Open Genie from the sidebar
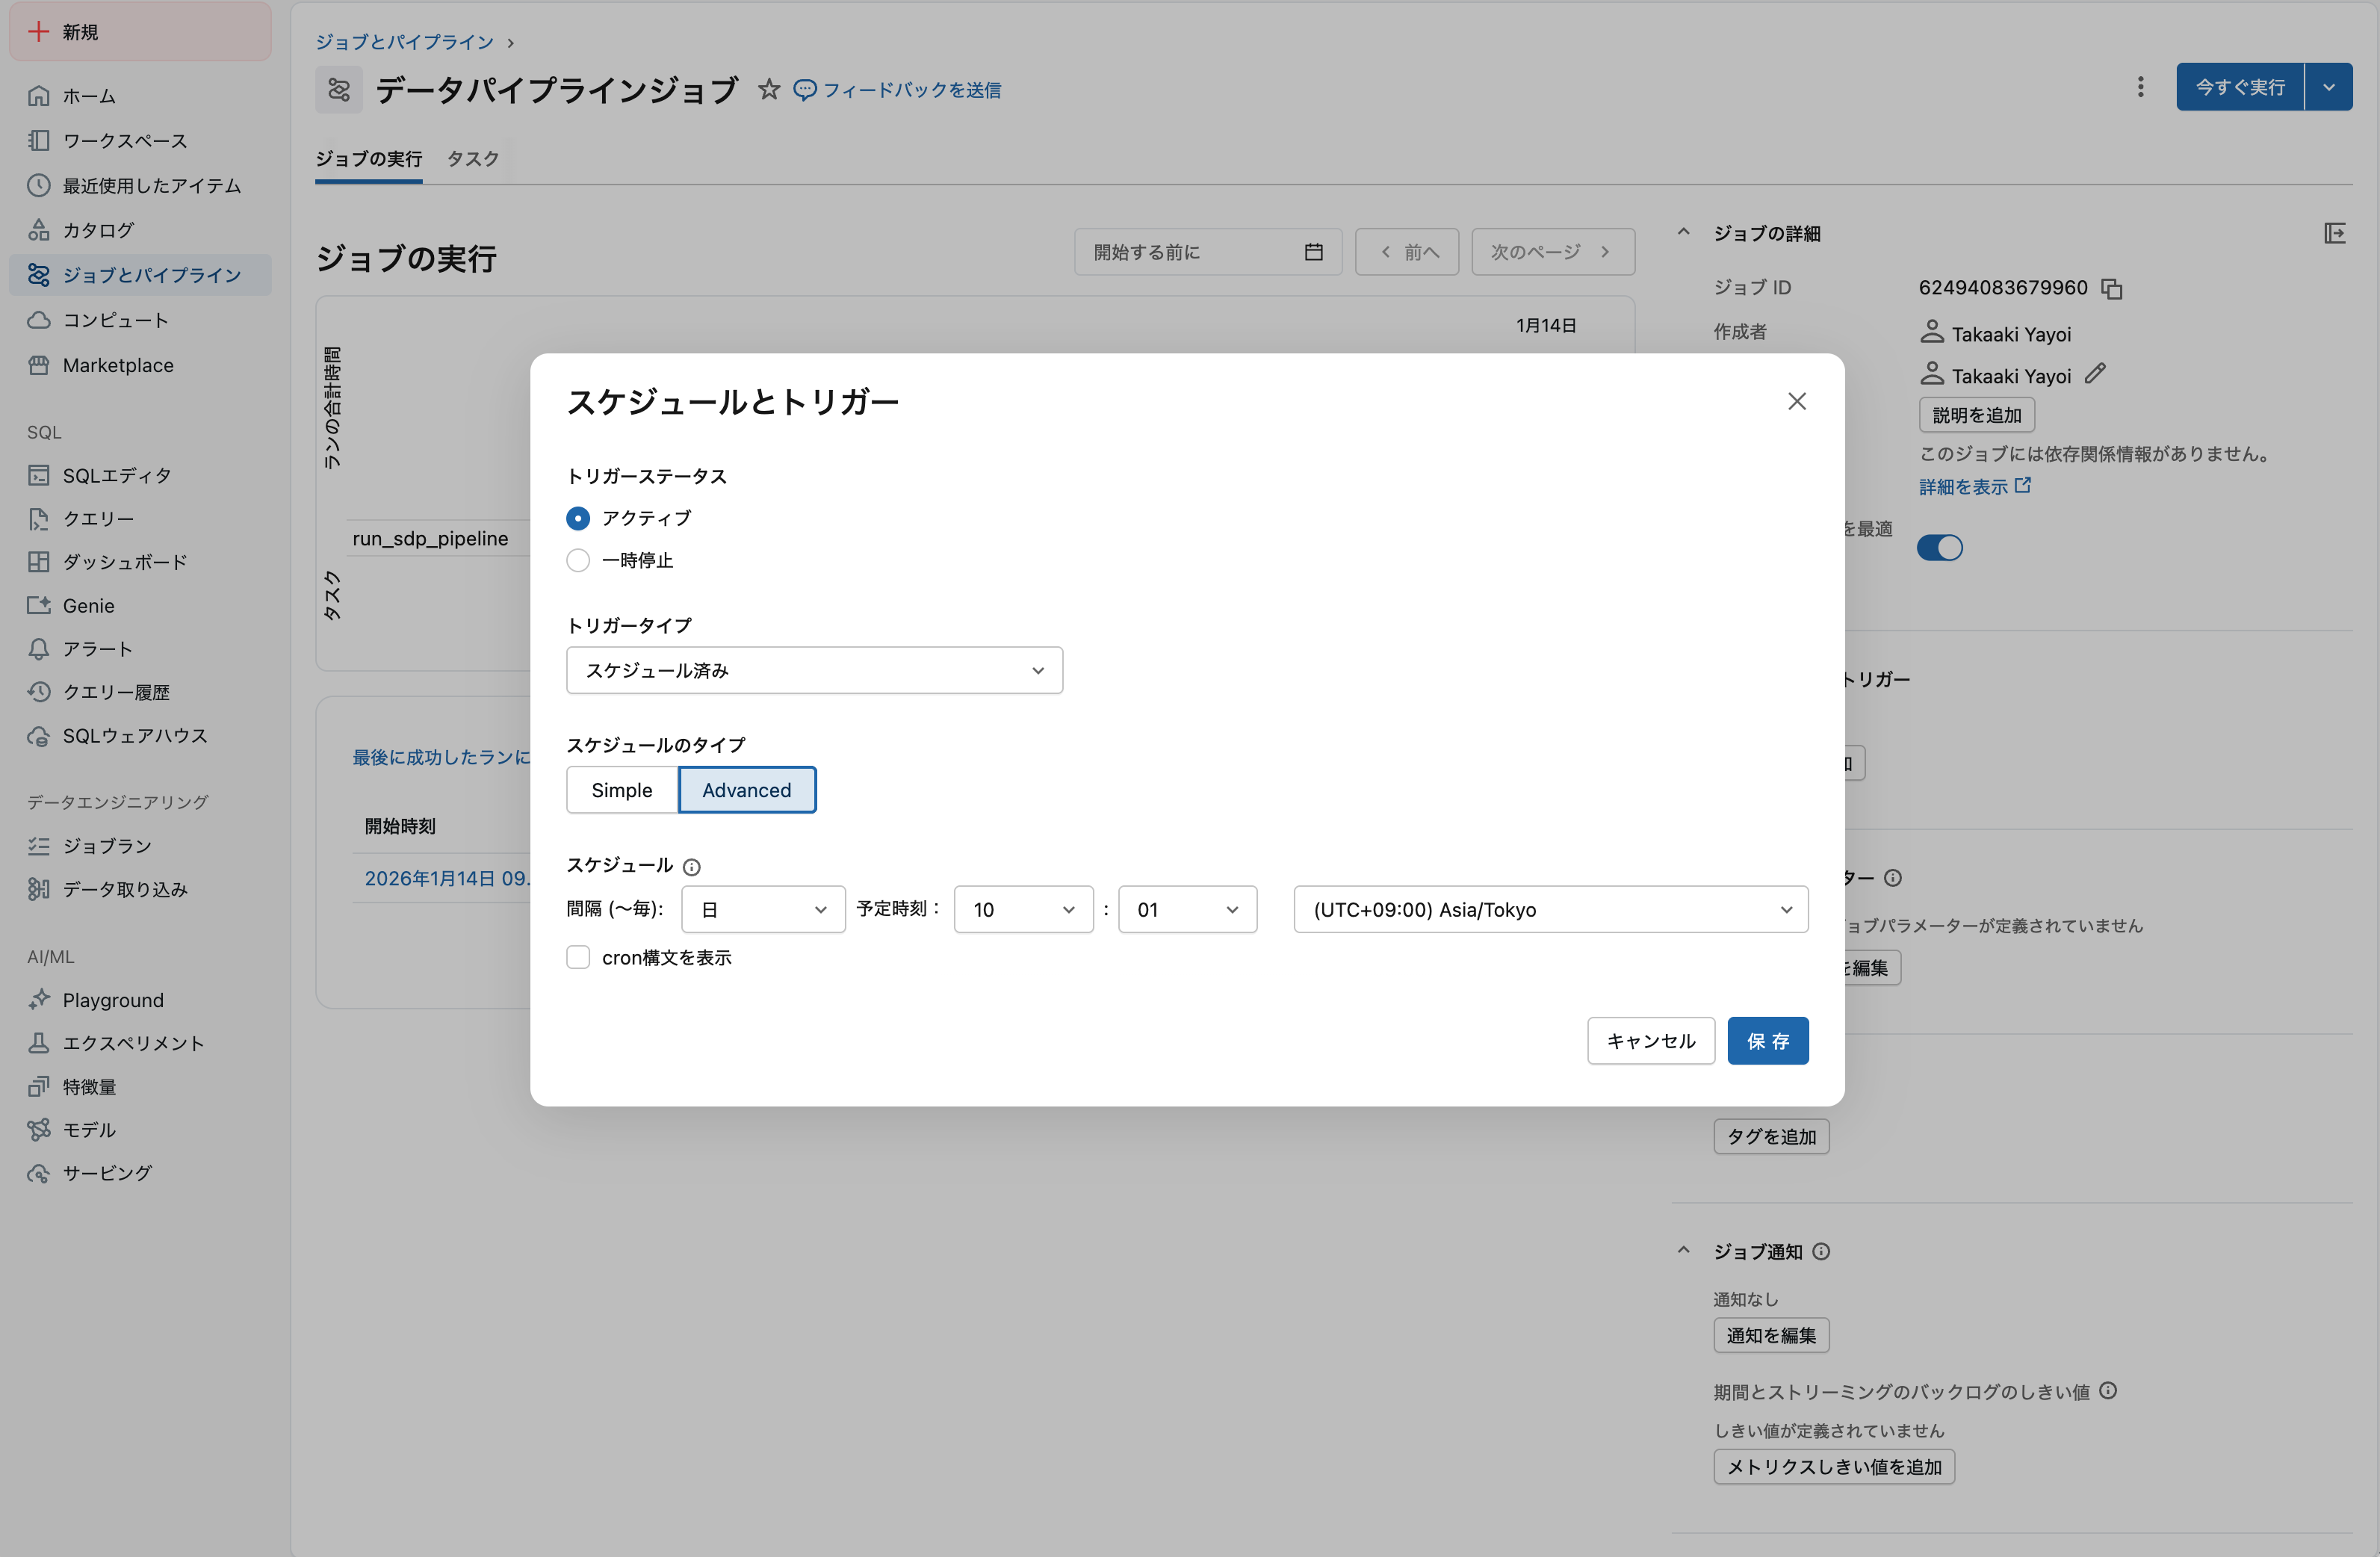Screen dimensions: 2380x1557 click(x=89, y=605)
